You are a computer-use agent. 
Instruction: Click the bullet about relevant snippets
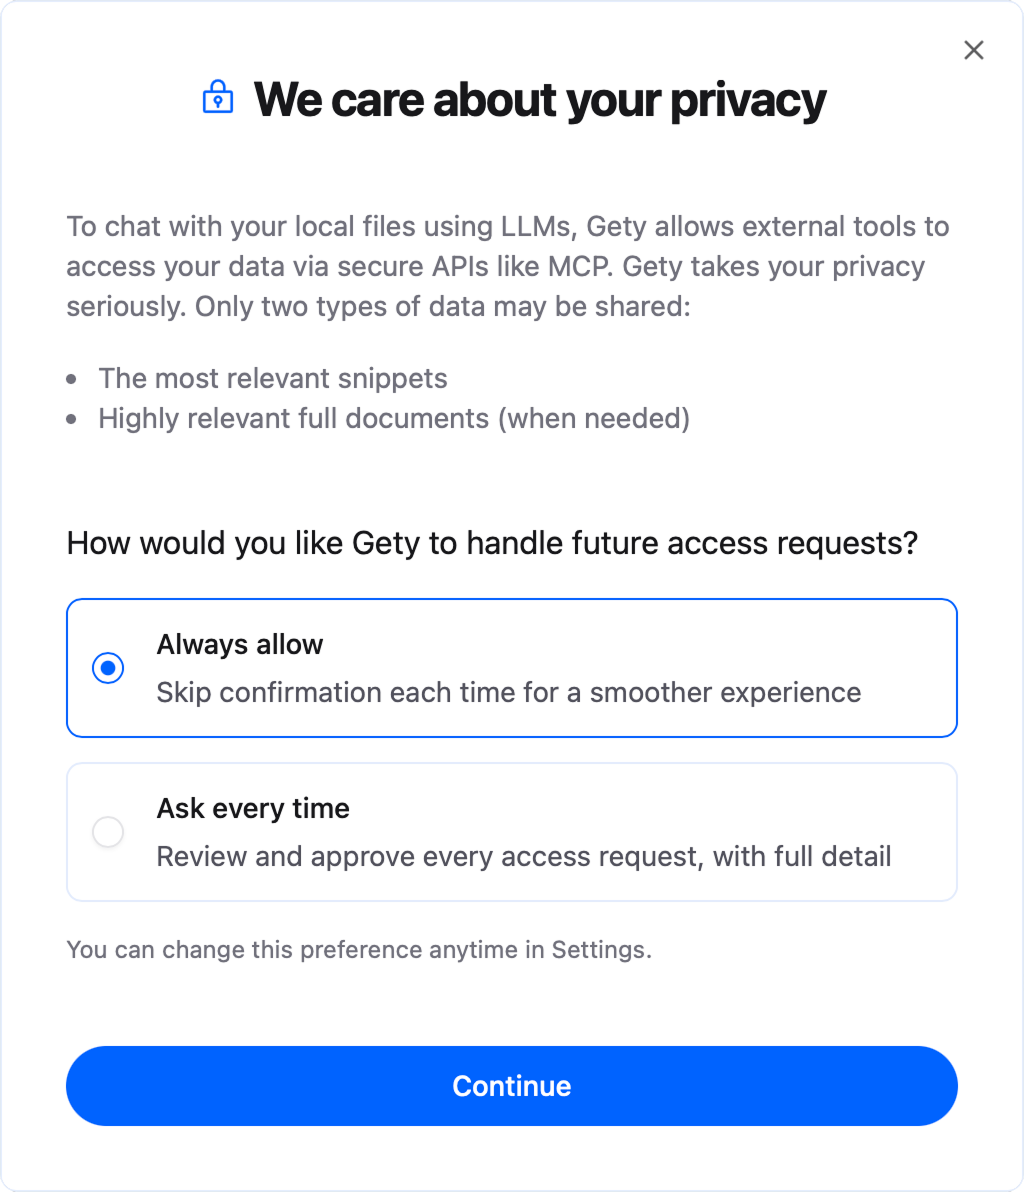tap(272, 378)
